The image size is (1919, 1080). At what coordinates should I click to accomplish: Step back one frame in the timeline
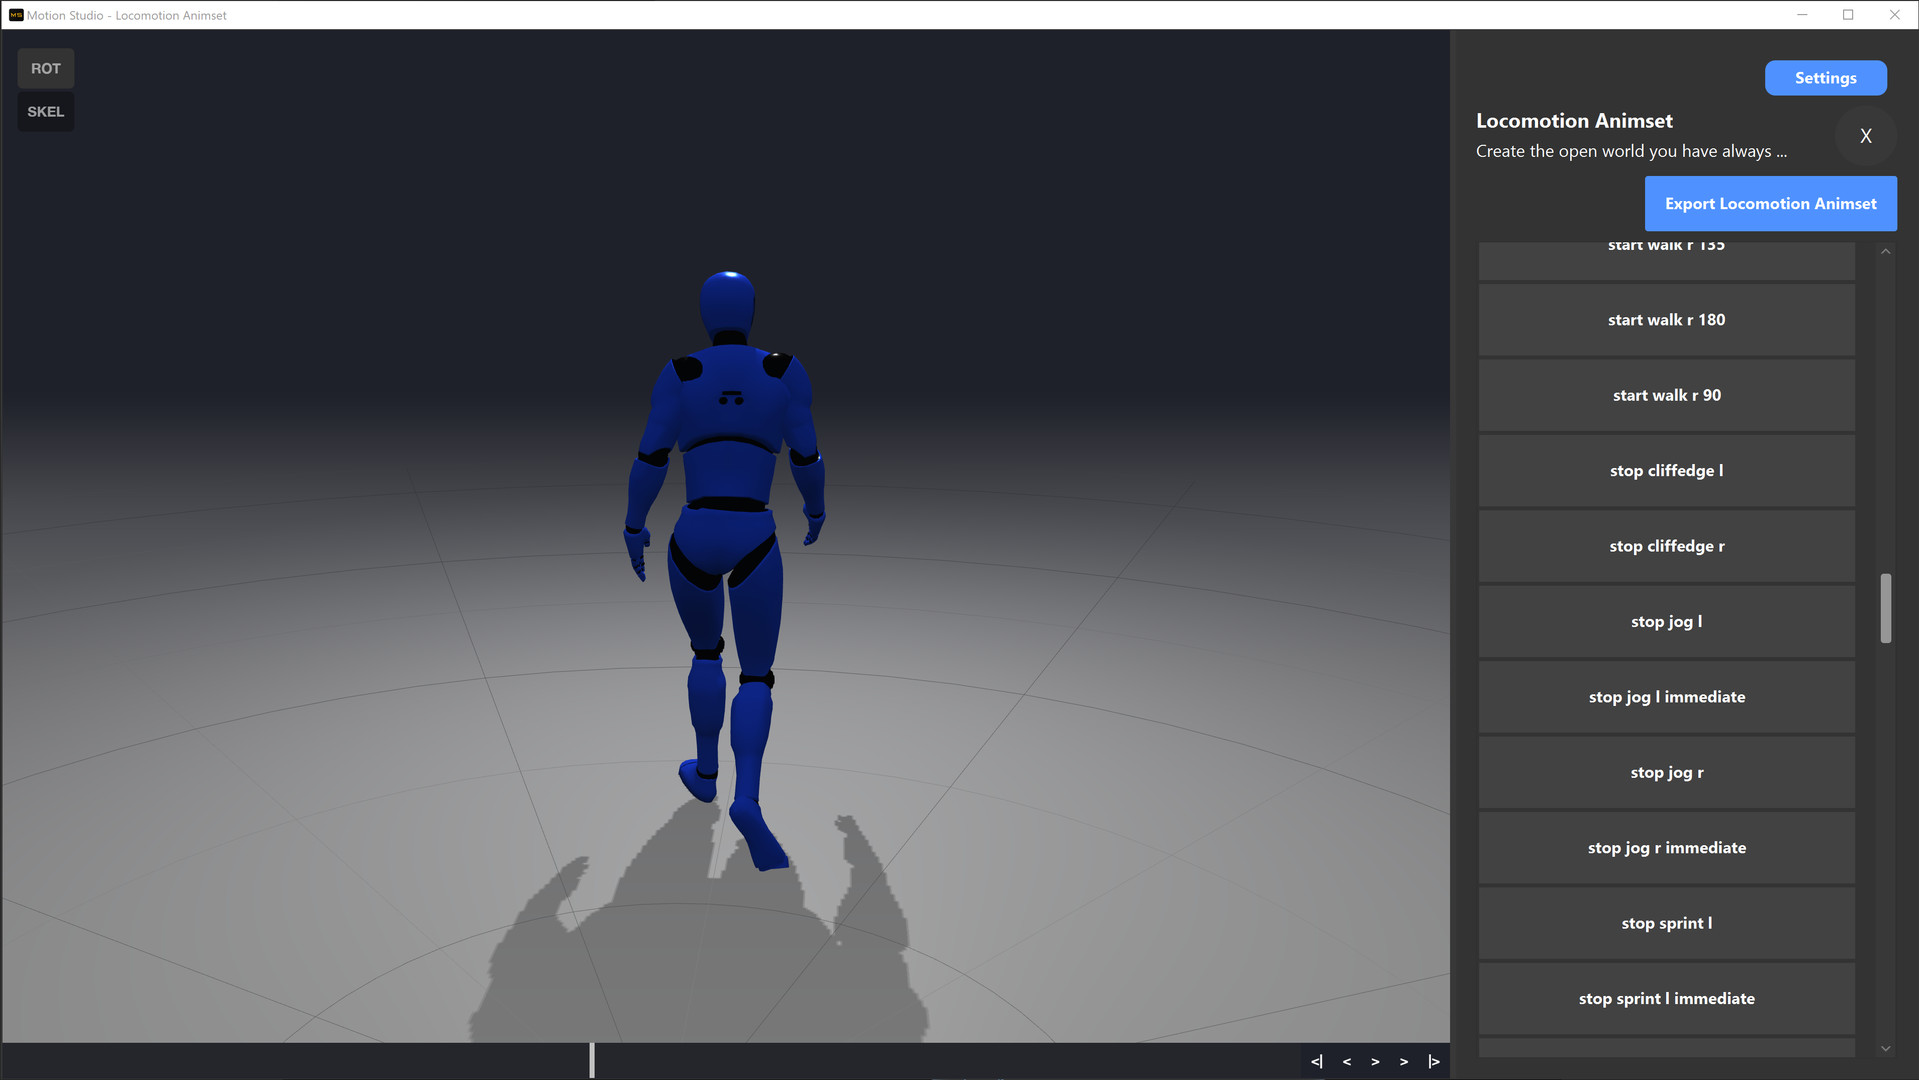coord(1346,1061)
